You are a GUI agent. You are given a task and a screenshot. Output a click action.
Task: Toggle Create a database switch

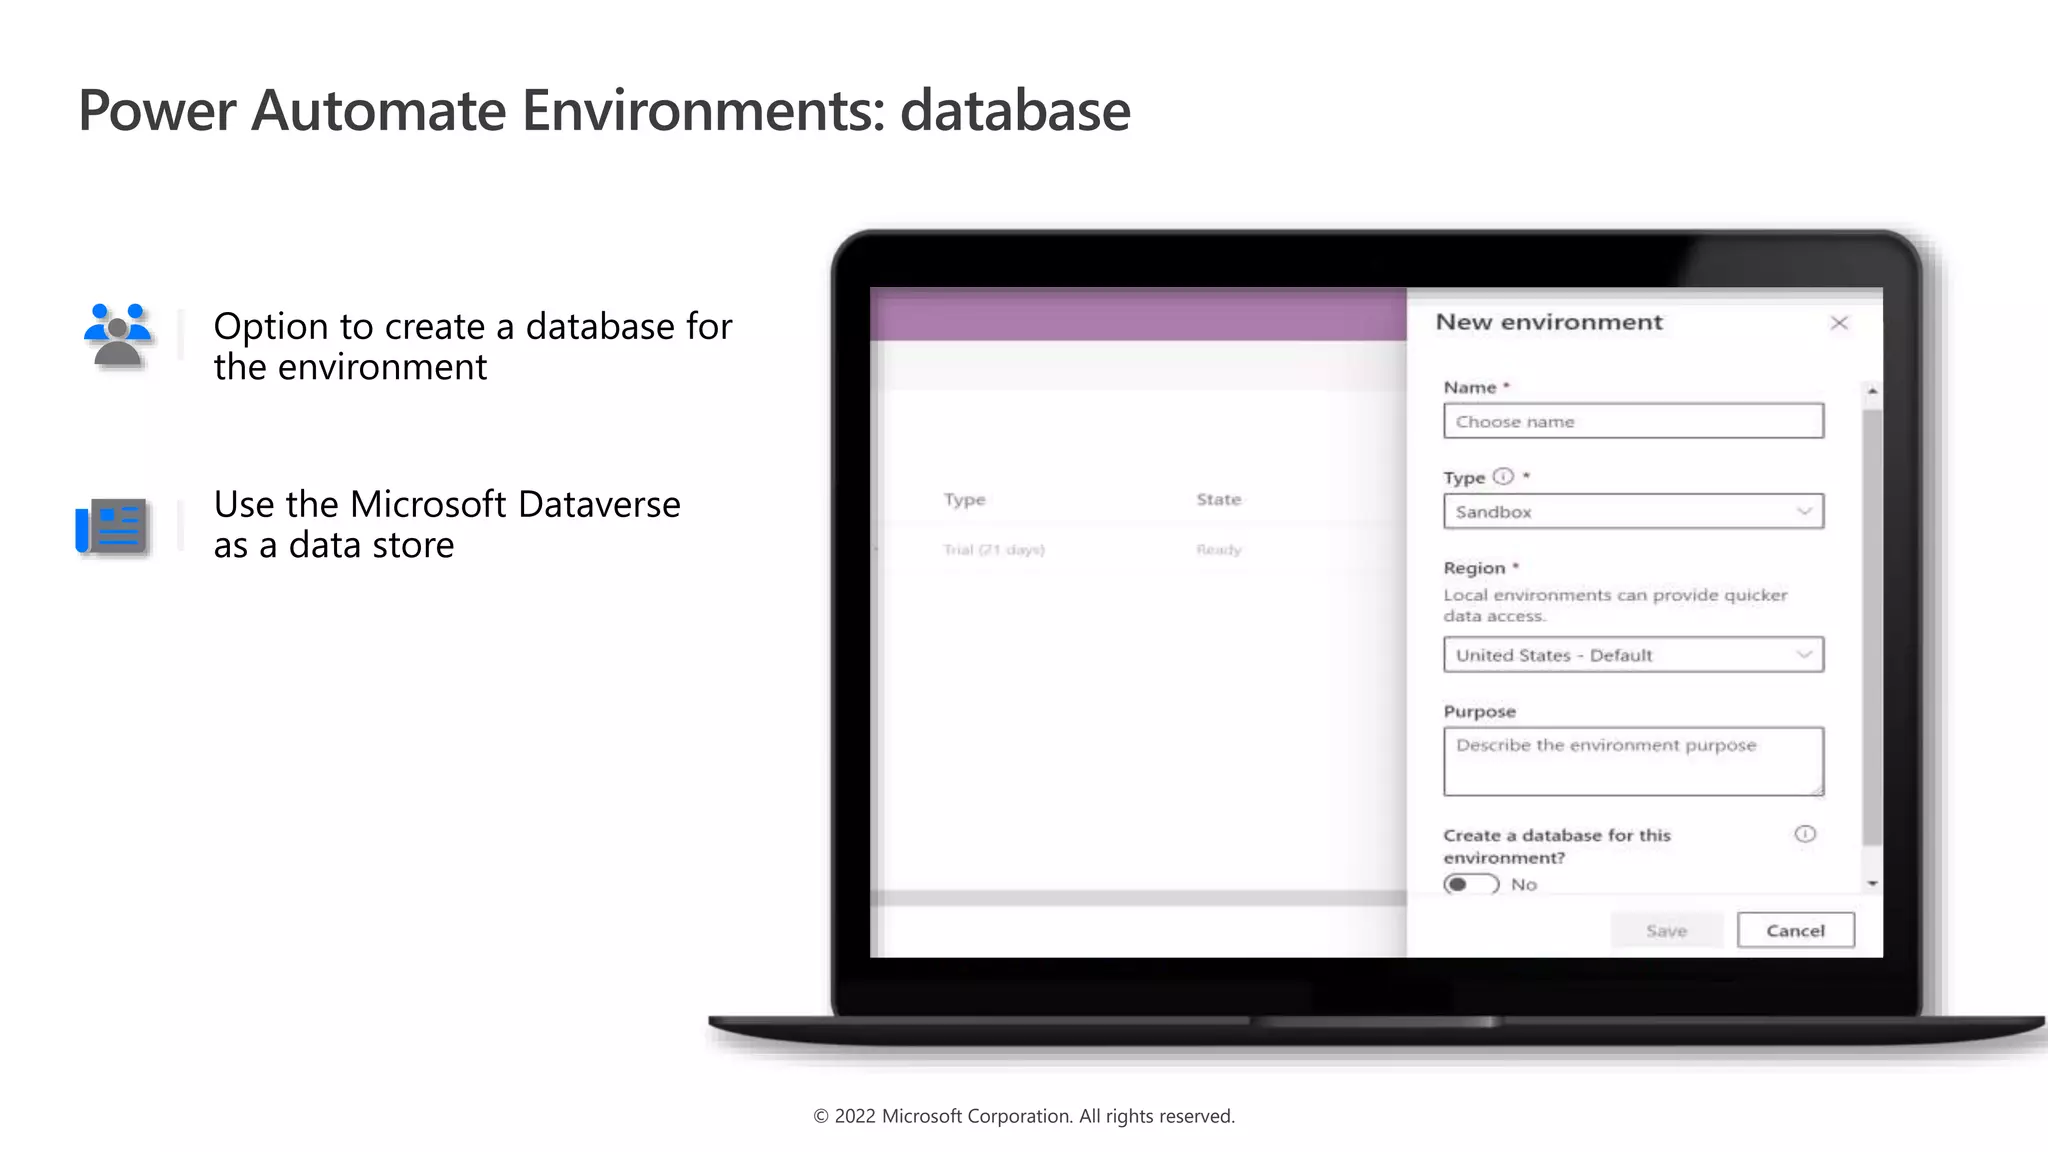click(1471, 884)
